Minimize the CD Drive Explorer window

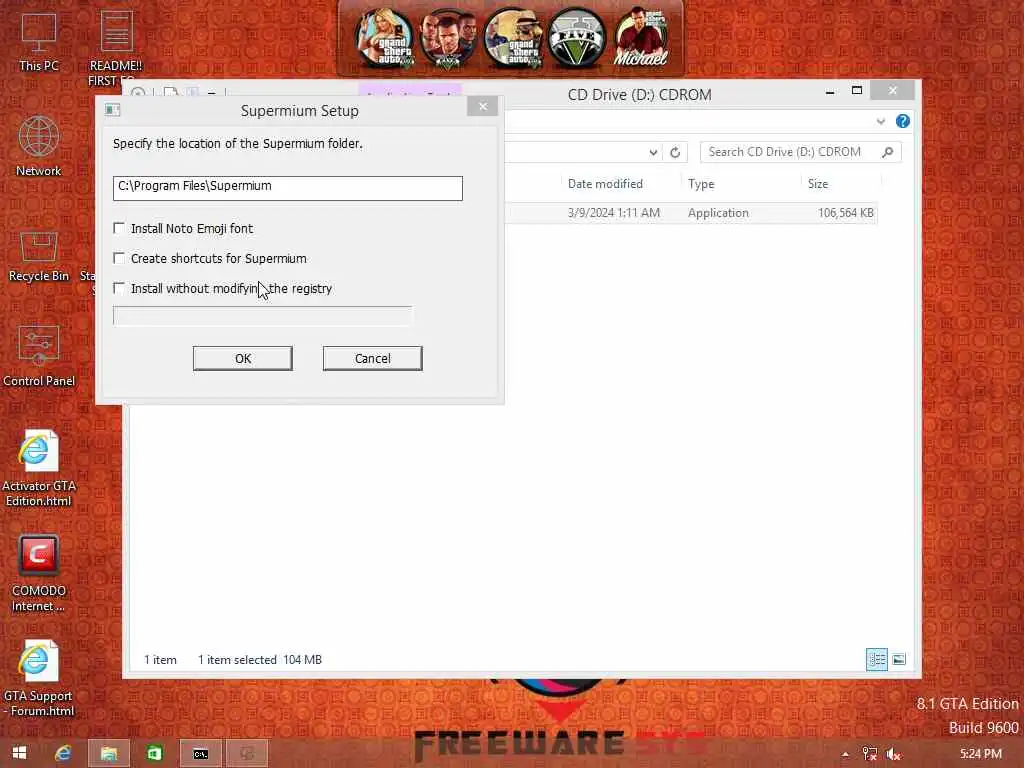[829, 91]
